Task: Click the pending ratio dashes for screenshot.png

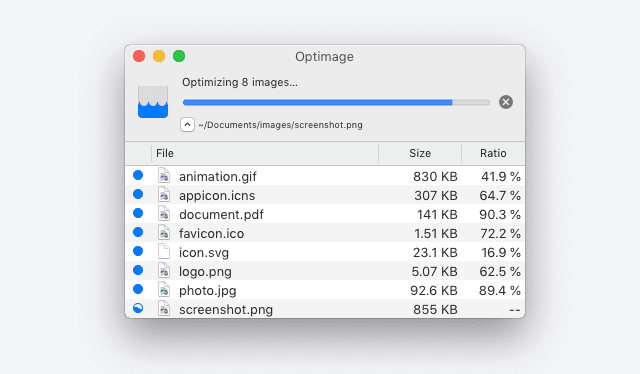Action: pos(515,310)
